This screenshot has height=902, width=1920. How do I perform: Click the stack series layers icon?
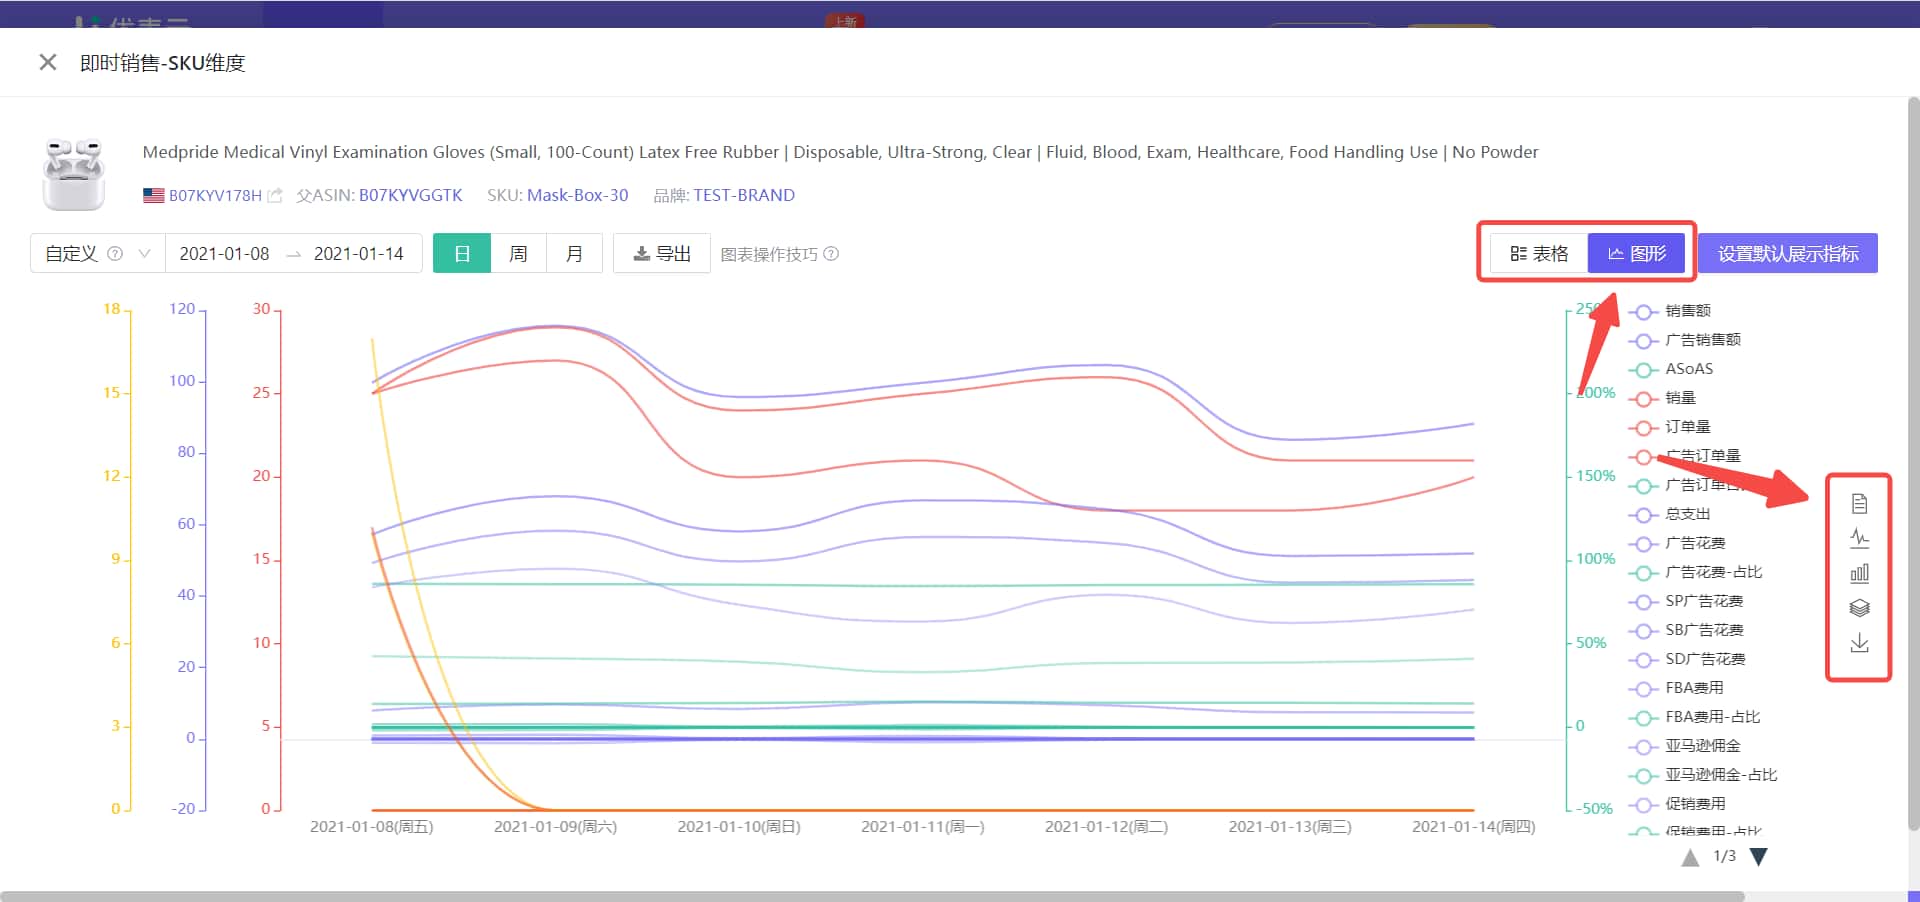click(1859, 608)
